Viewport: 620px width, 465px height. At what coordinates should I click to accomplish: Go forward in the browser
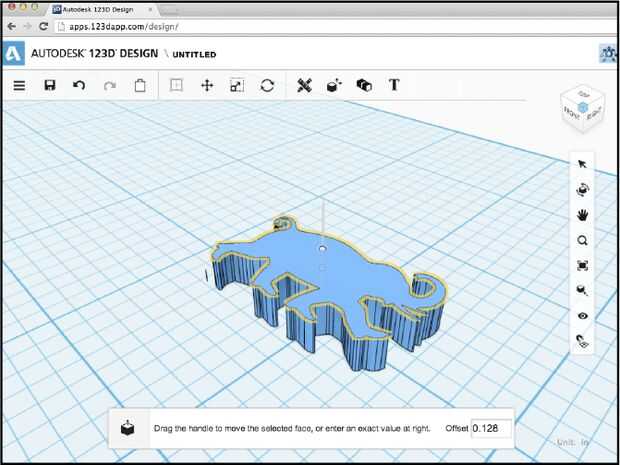[28, 26]
